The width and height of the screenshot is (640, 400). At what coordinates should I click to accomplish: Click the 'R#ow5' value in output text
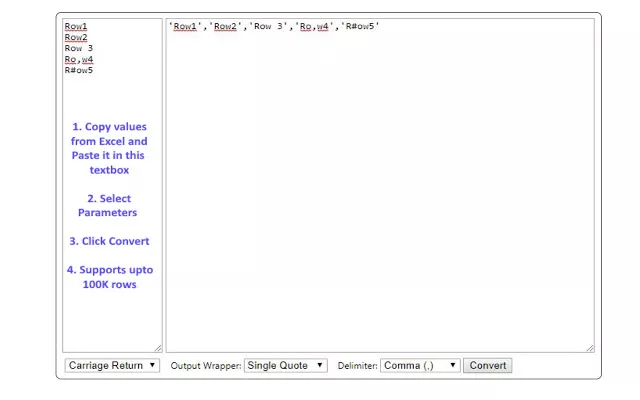click(360, 26)
